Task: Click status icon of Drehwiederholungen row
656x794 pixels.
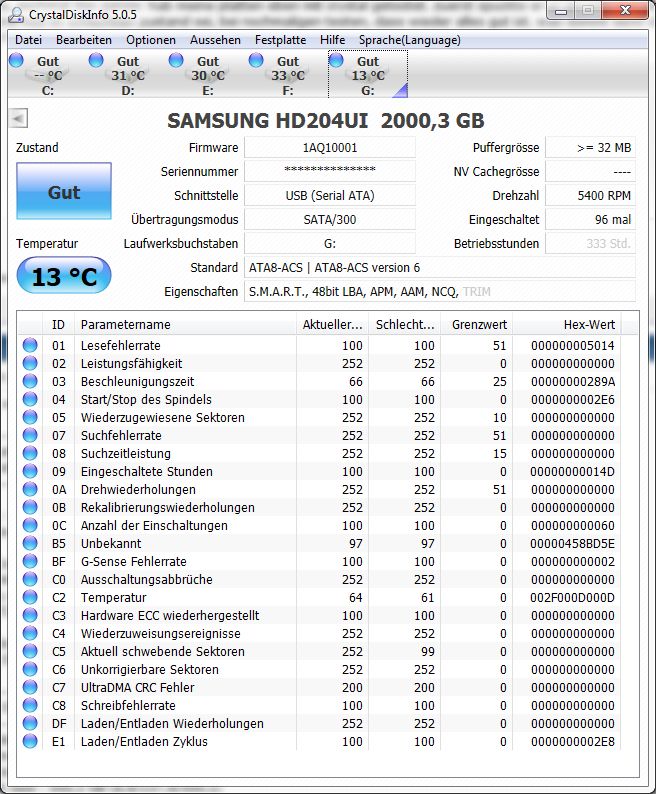Action: [30, 489]
